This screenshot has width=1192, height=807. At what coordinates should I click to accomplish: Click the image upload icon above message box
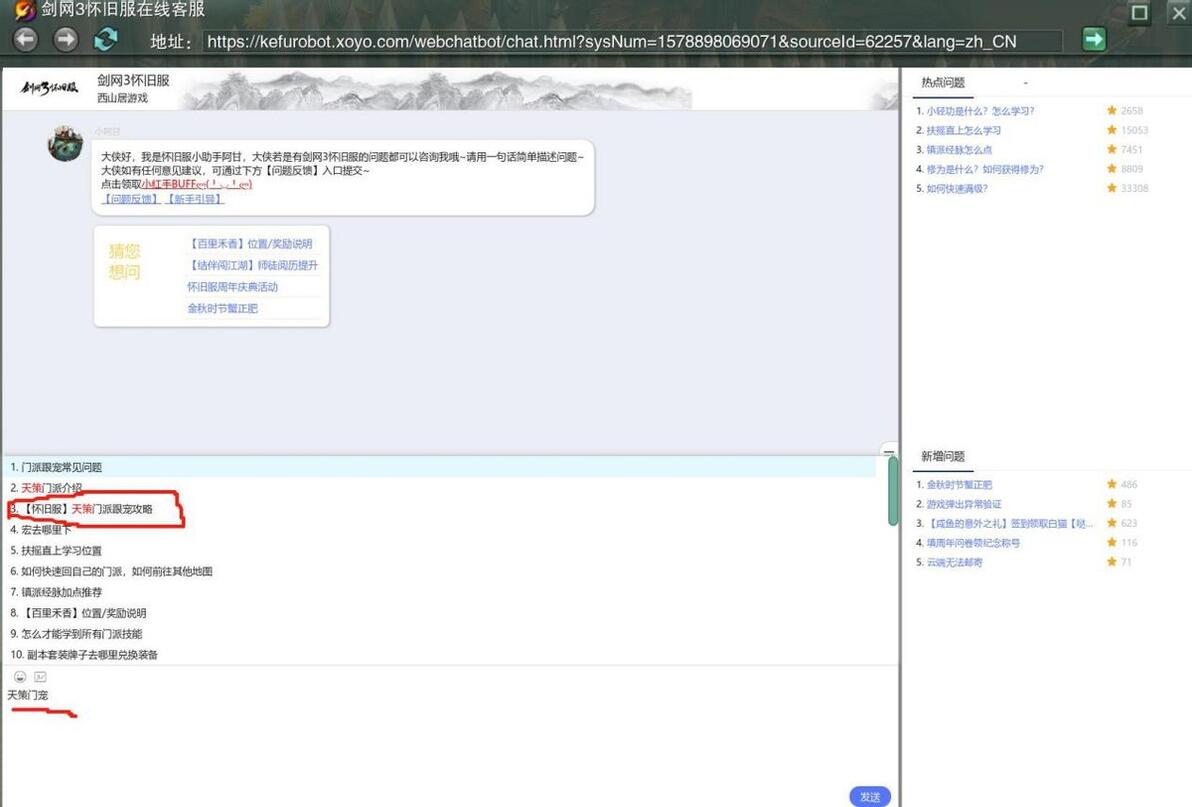[40, 676]
